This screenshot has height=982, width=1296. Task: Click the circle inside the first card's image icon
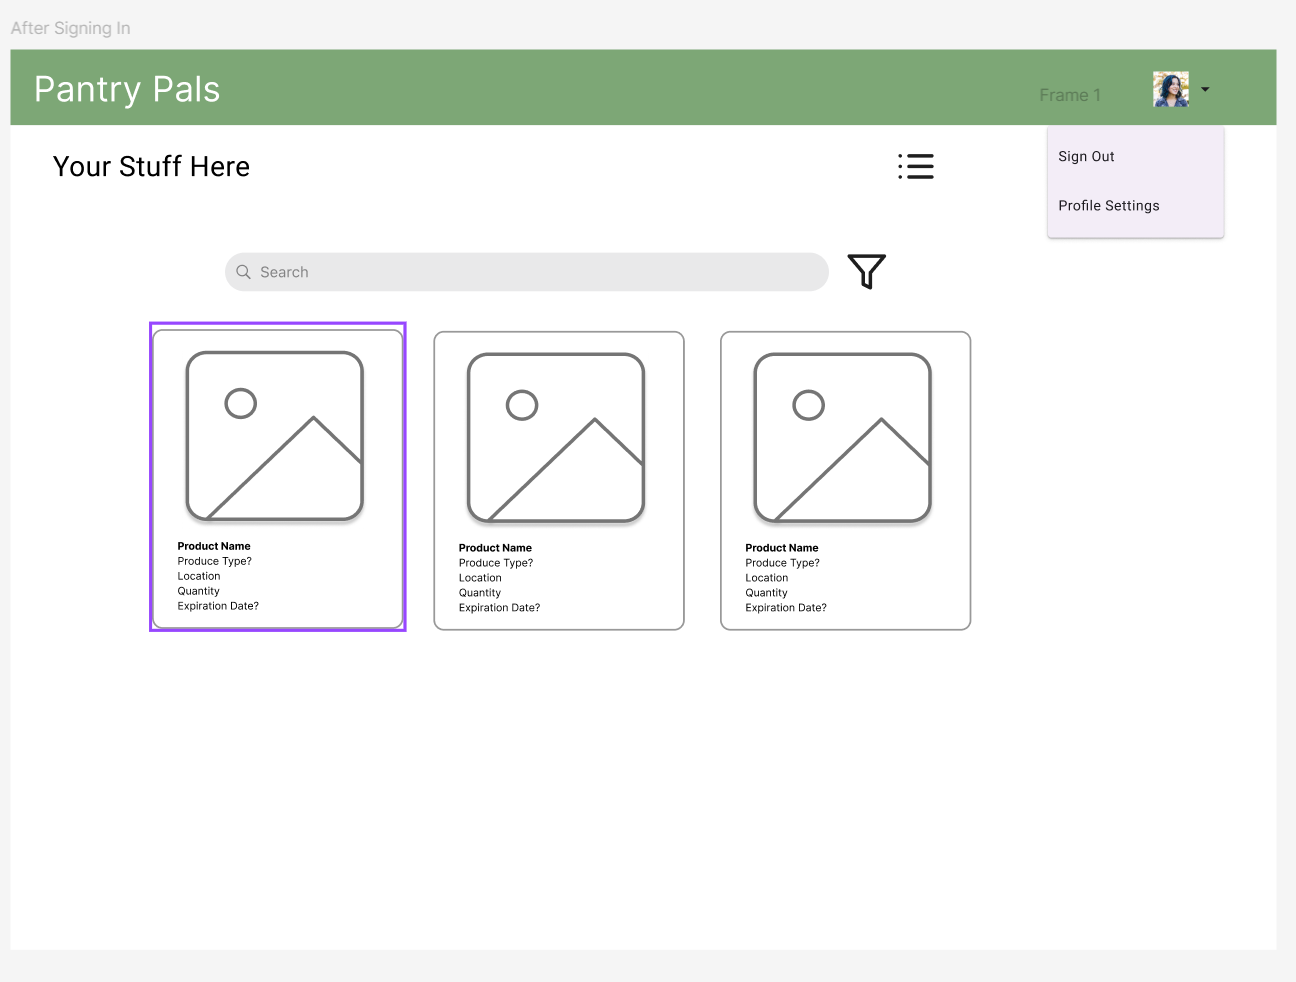(x=240, y=403)
